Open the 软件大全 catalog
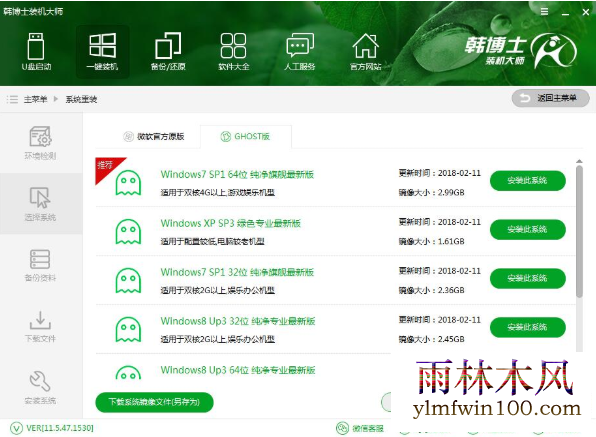 pos(233,52)
